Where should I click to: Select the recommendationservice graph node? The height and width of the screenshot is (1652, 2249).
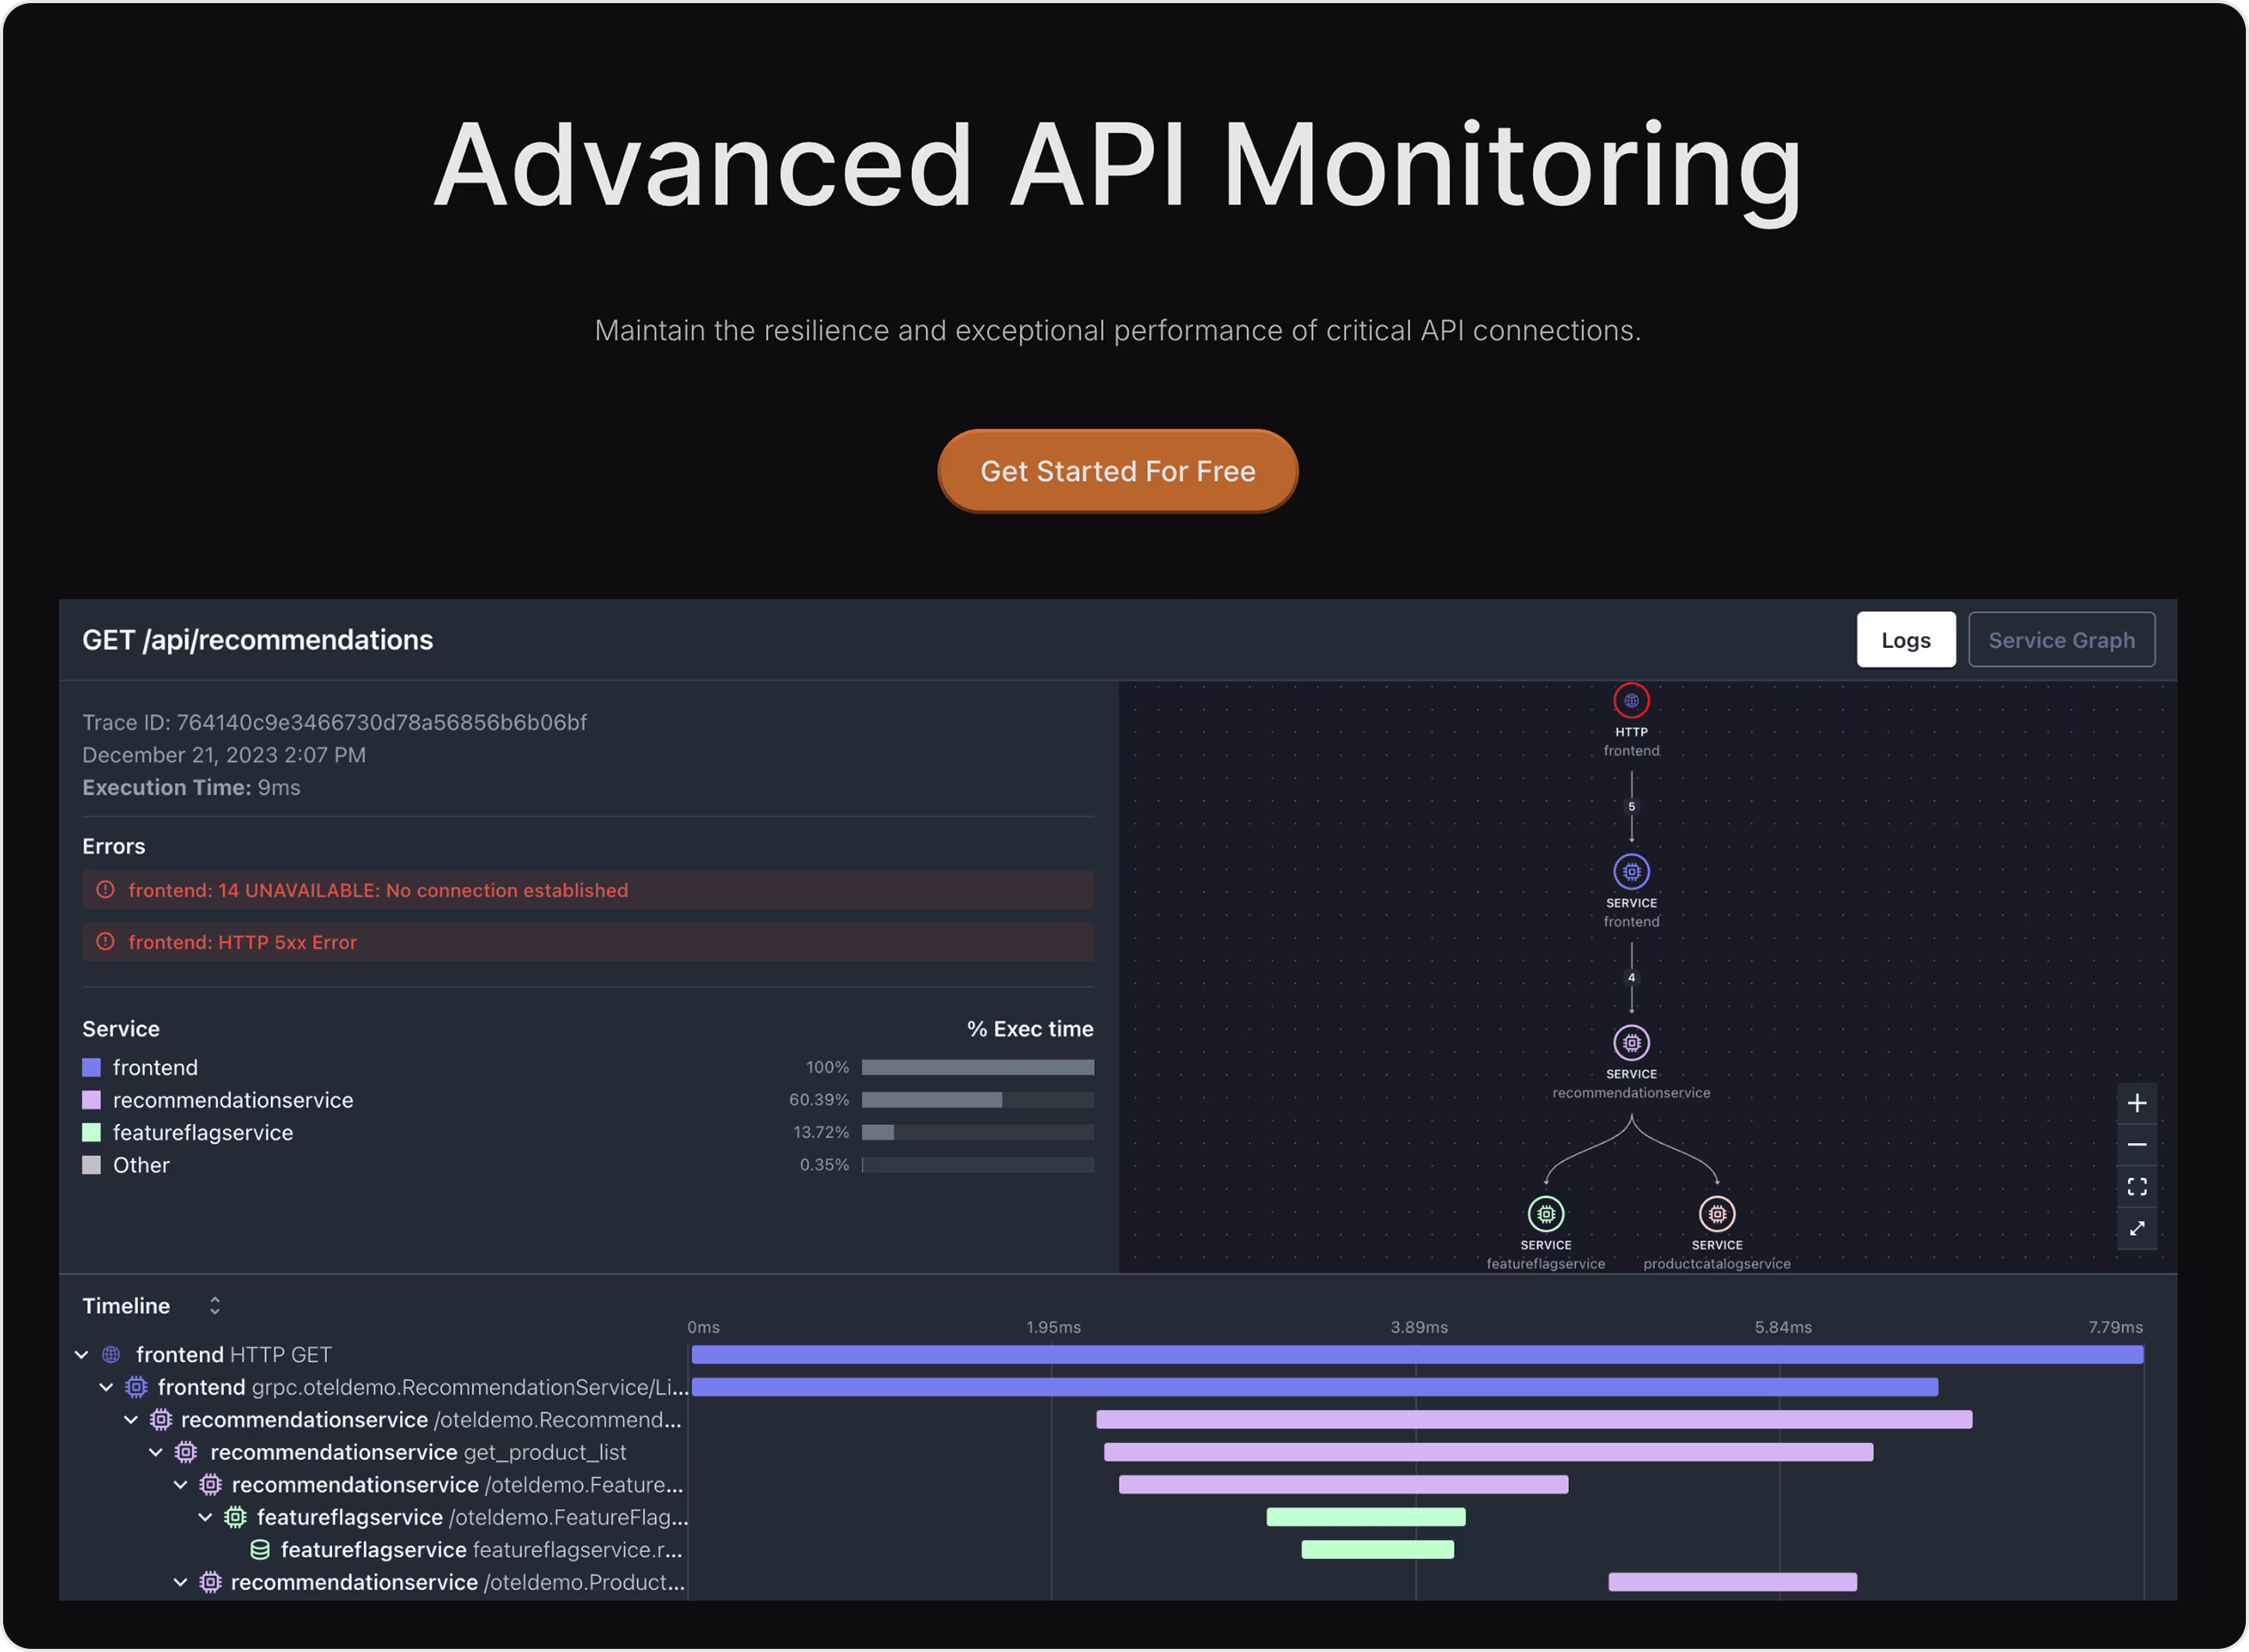tap(1631, 1043)
